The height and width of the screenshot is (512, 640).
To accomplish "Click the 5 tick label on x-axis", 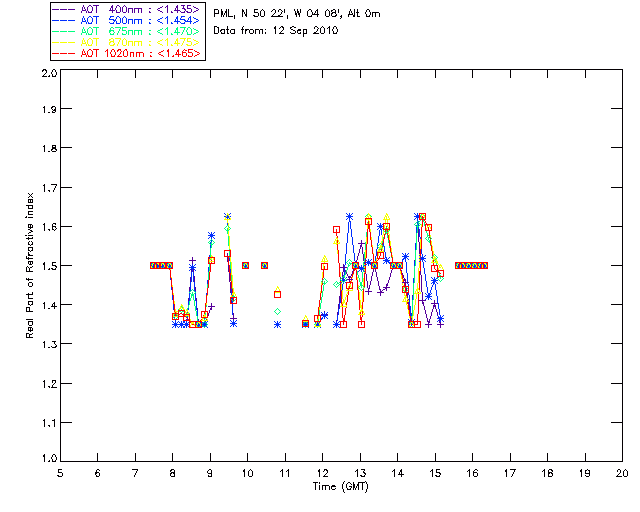I will (x=60, y=472).
